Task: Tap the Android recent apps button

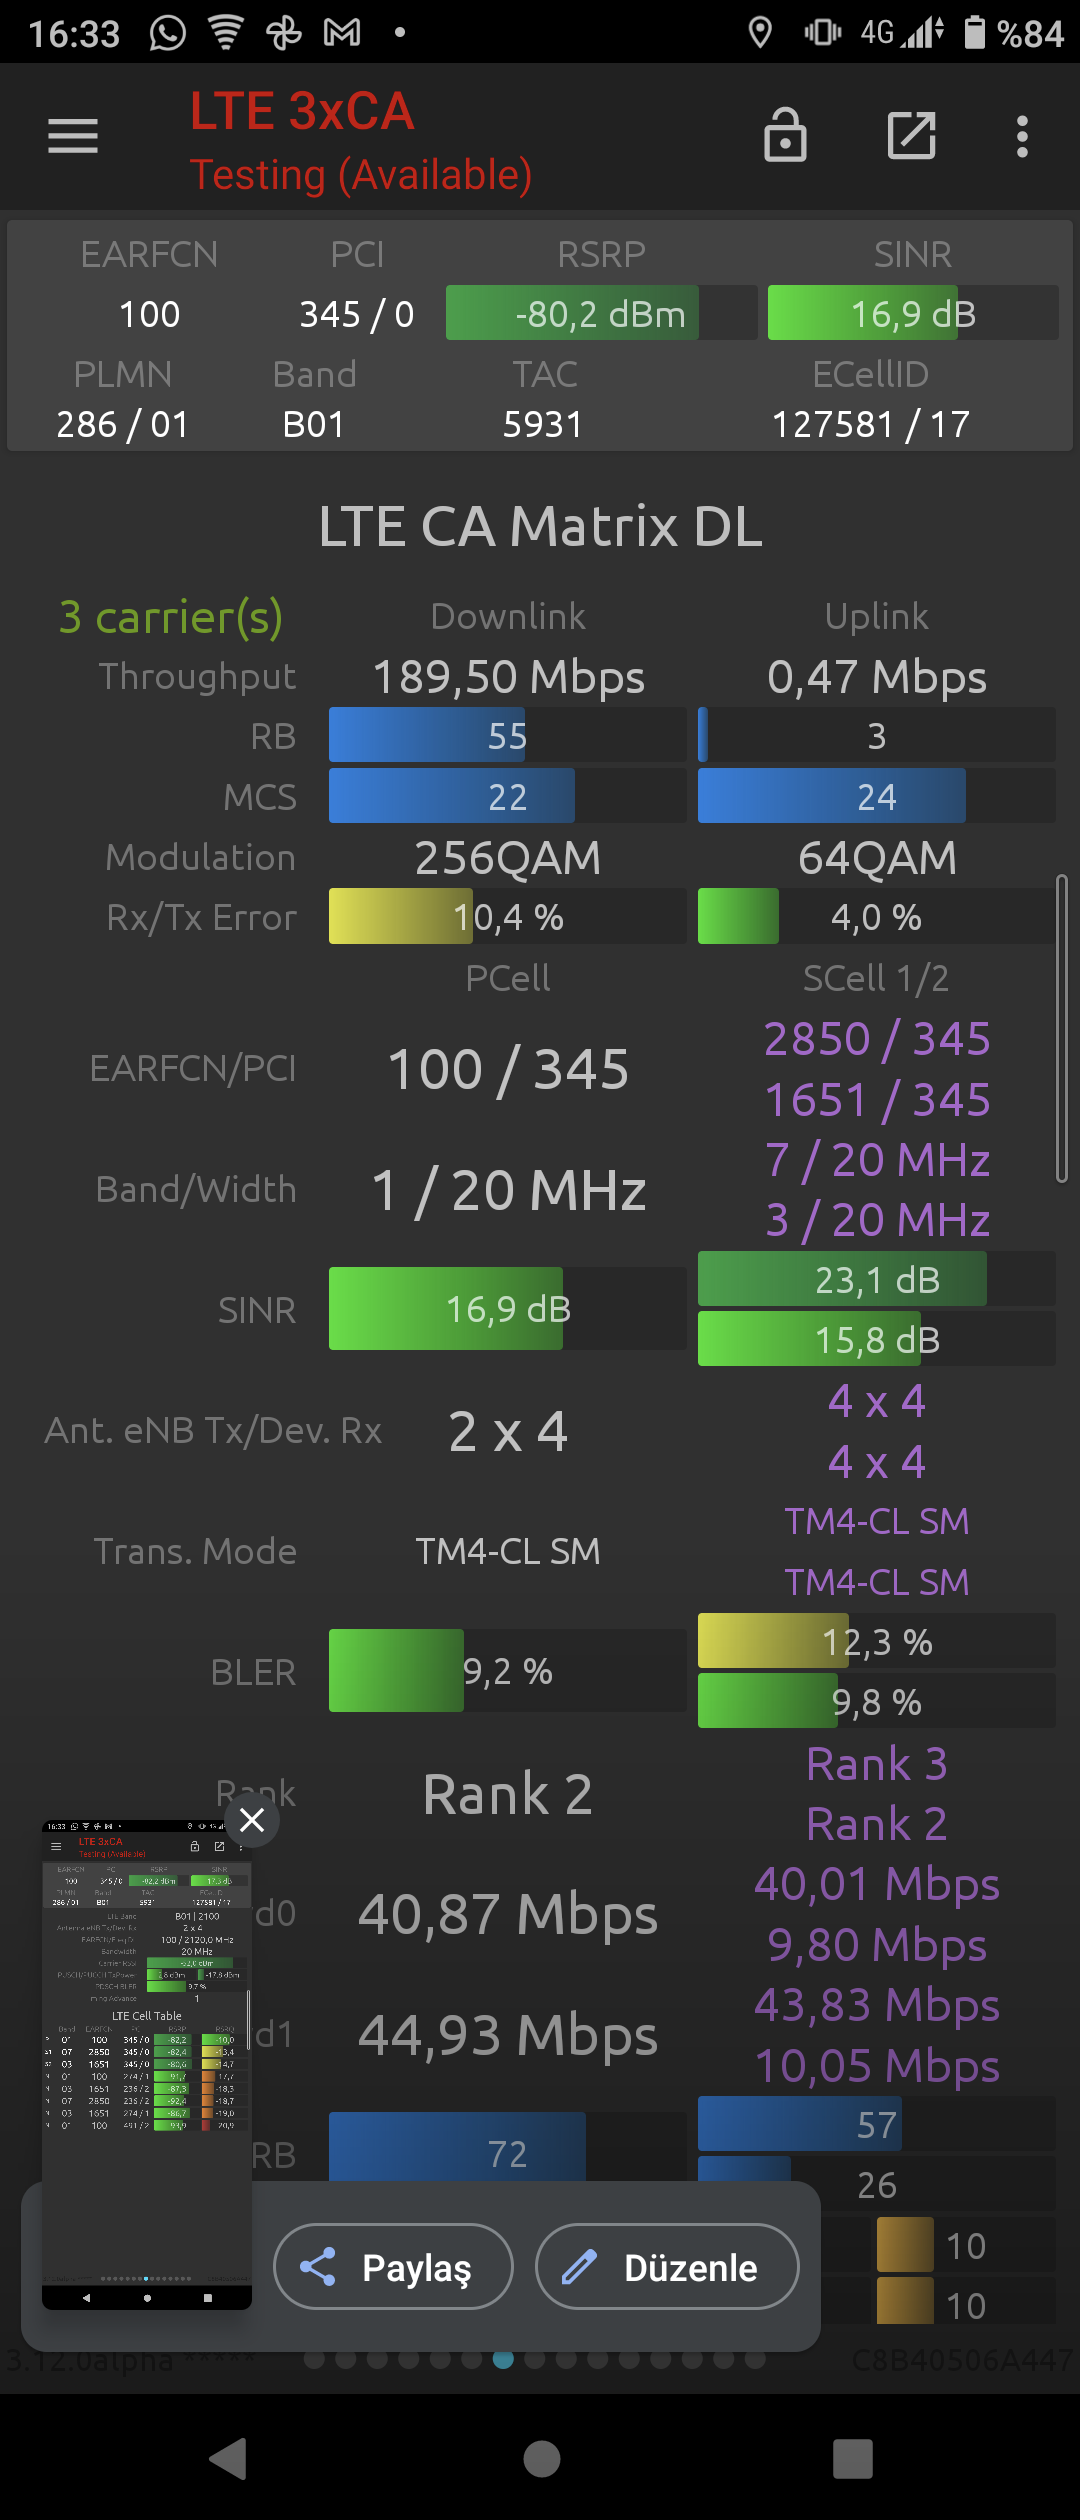Action: [853, 2458]
